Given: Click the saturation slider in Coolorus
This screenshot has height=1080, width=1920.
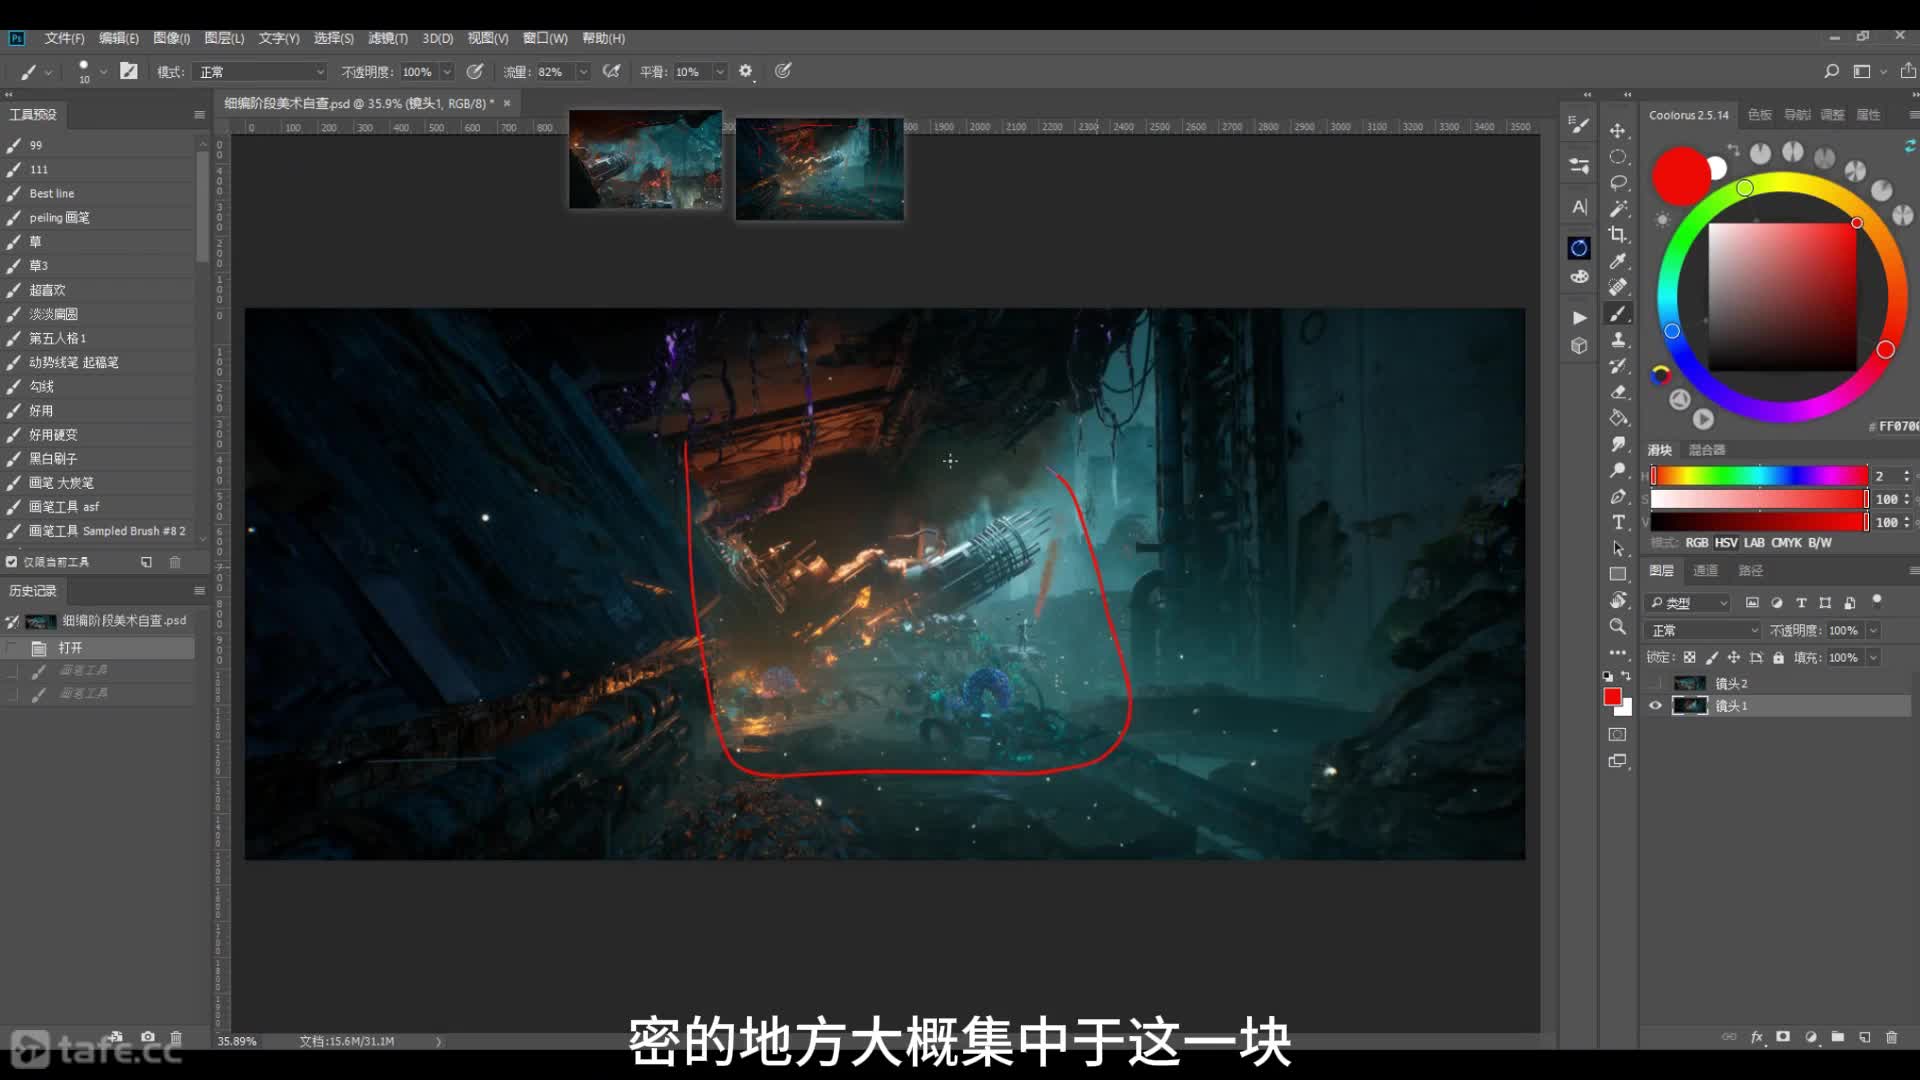Looking at the screenshot, I should (1759, 499).
